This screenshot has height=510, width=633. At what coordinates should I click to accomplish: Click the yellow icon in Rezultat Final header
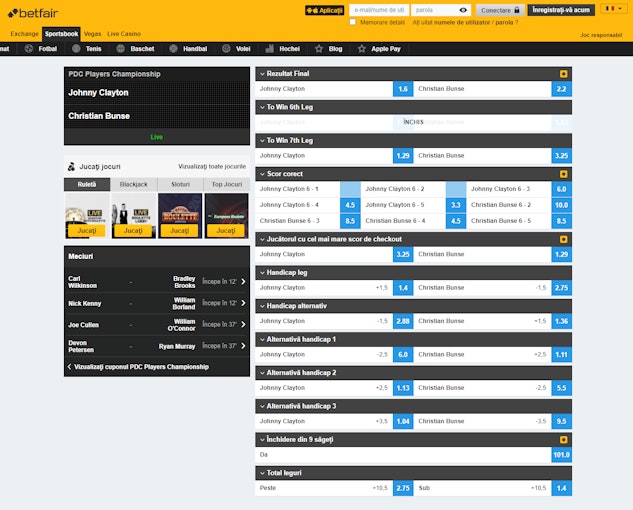point(564,74)
